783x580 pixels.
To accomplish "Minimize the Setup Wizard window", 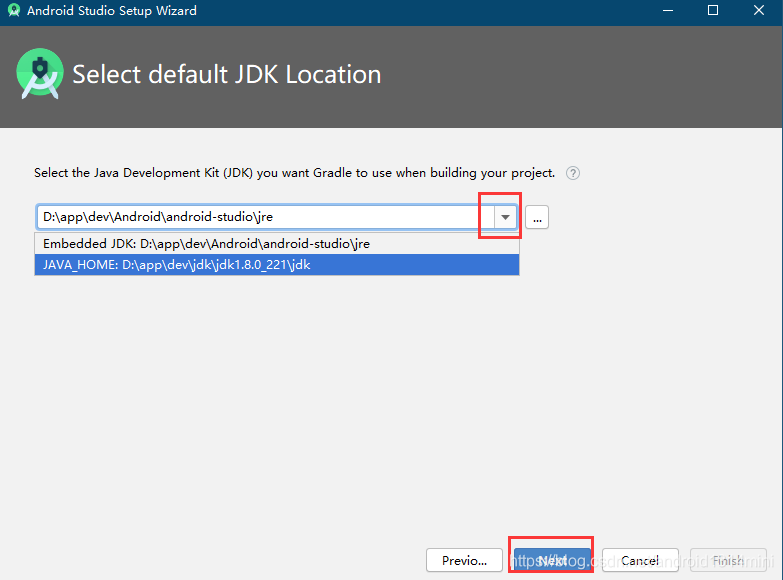I will pyautogui.click(x=668, y=10).
